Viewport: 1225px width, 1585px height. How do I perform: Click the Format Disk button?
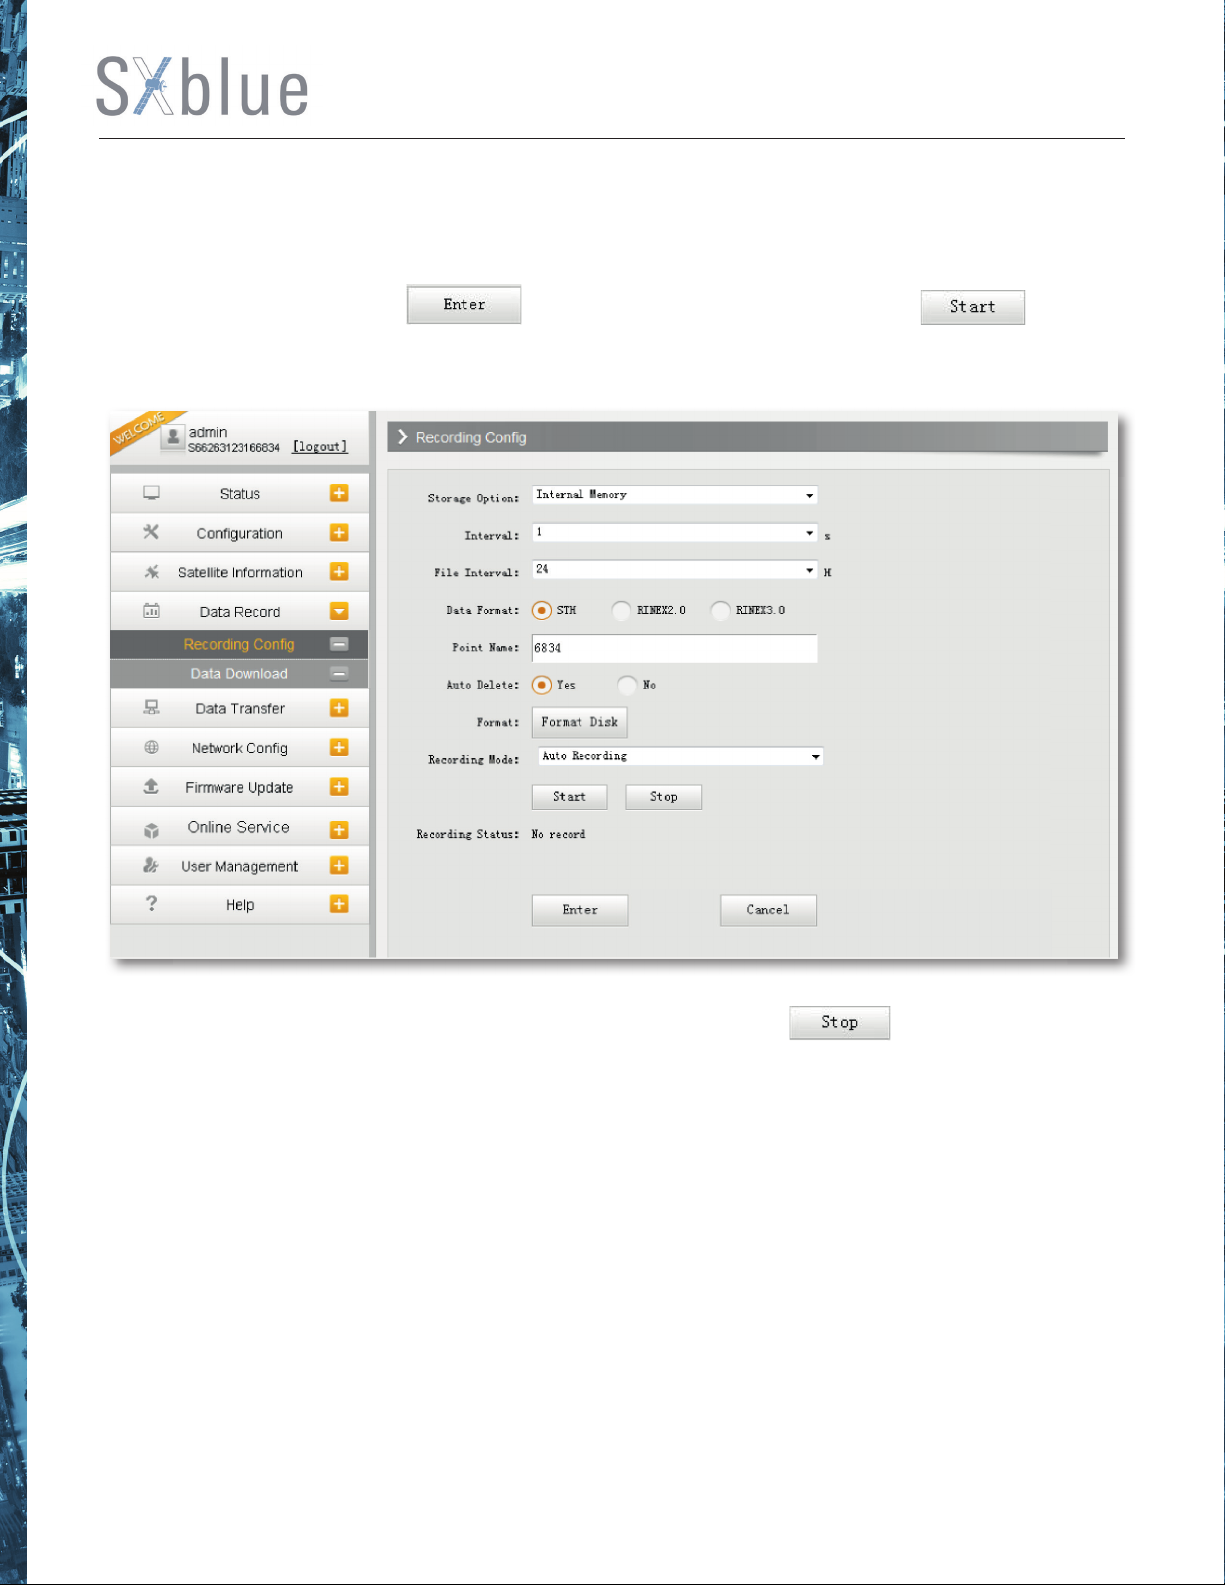pos(579,722)
